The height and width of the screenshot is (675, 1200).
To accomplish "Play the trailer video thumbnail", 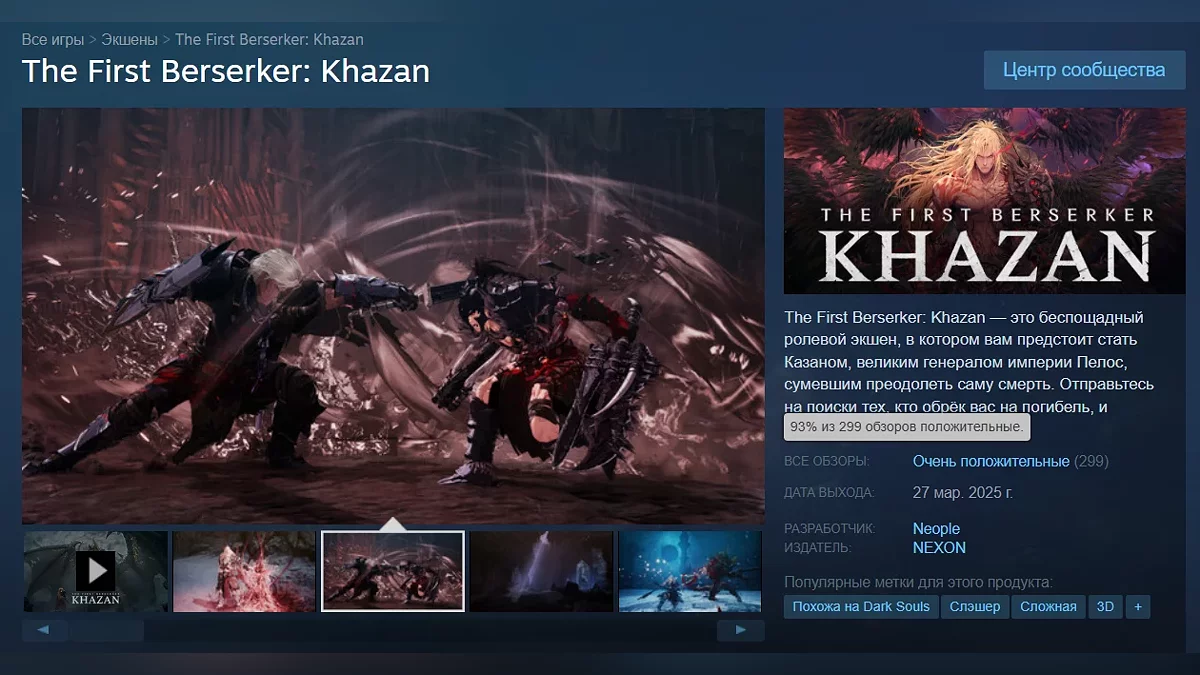I will pos(96,571).
